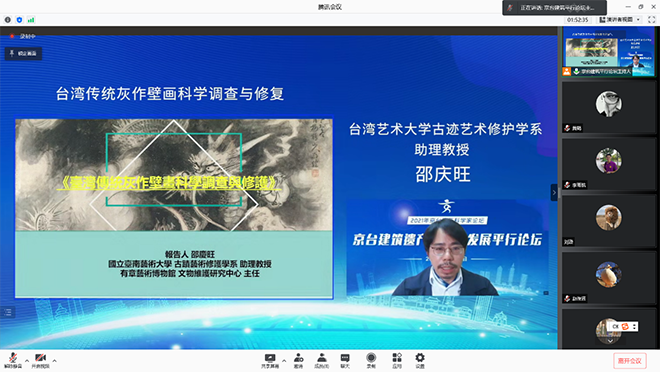Toggle the meeting Record button

tap(371, 361)
